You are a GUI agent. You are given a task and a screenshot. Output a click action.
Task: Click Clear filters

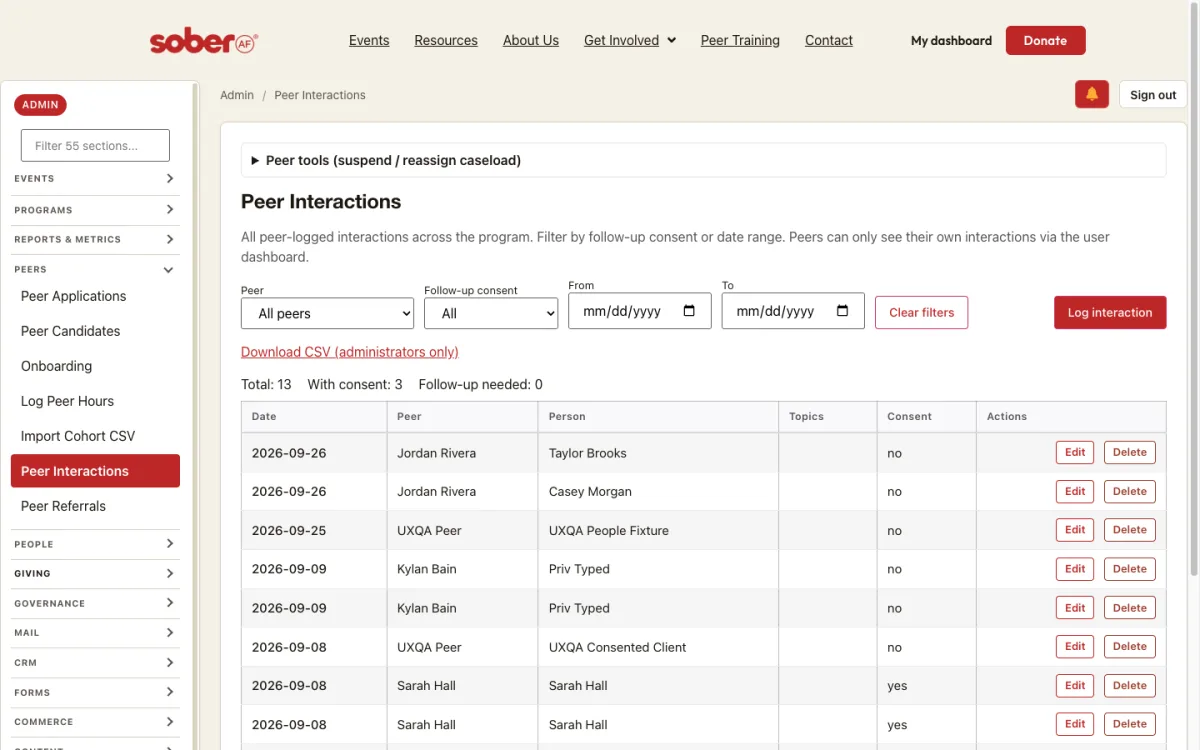[921, 312]
